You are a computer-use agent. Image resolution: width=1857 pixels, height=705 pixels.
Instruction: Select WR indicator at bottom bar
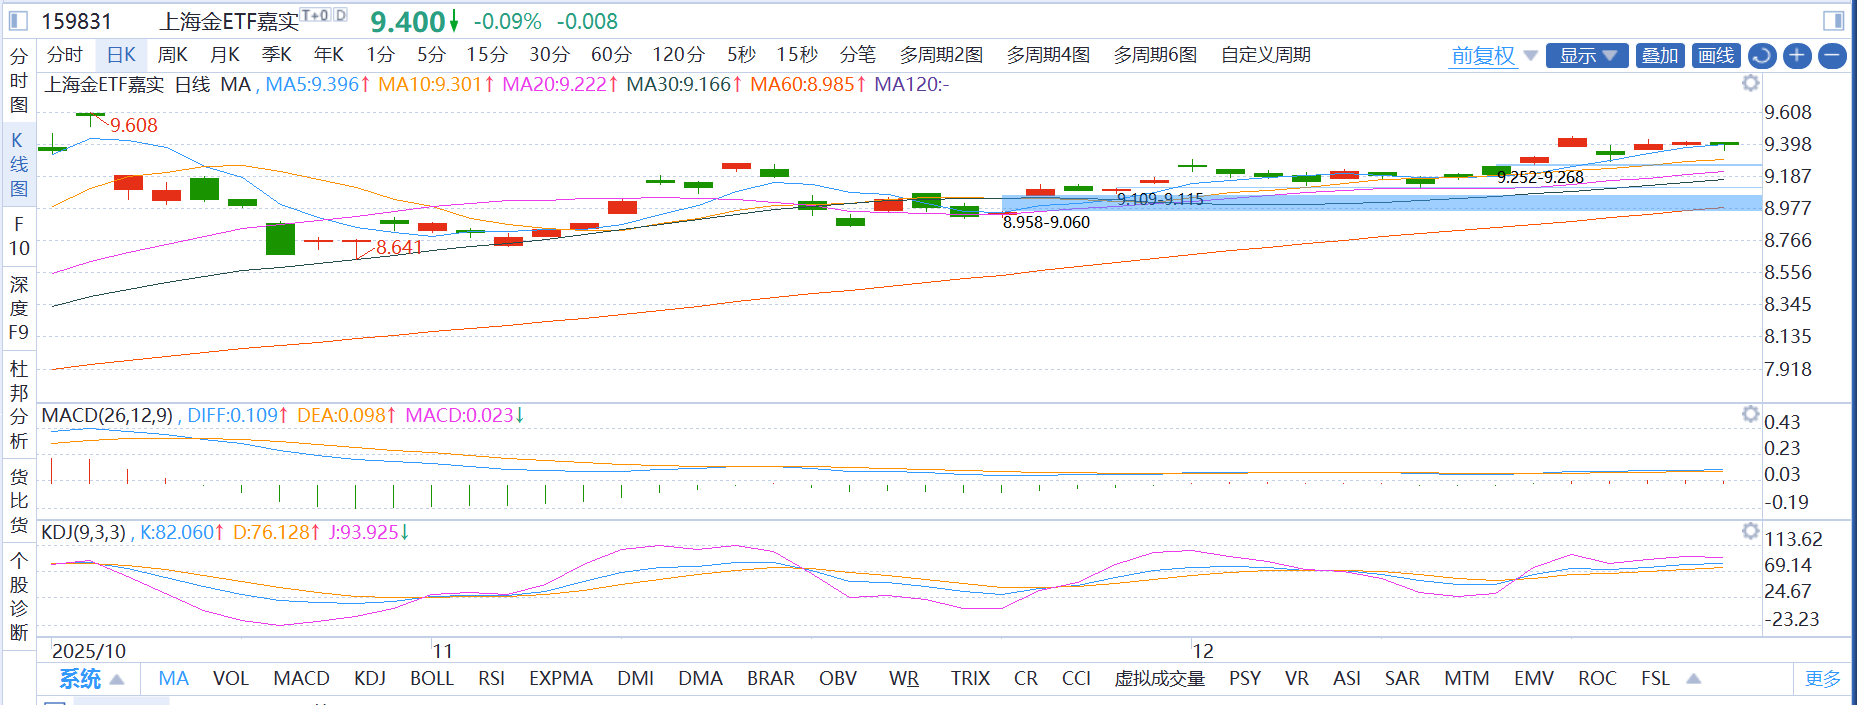coord(904,679)
